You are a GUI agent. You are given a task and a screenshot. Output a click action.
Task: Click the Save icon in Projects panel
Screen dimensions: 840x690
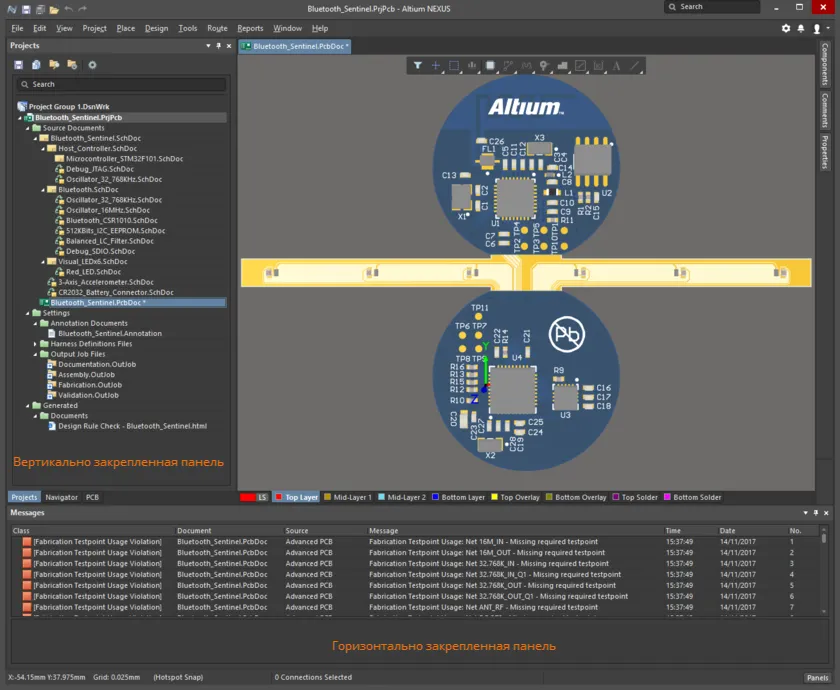click(x=18, y=65)
